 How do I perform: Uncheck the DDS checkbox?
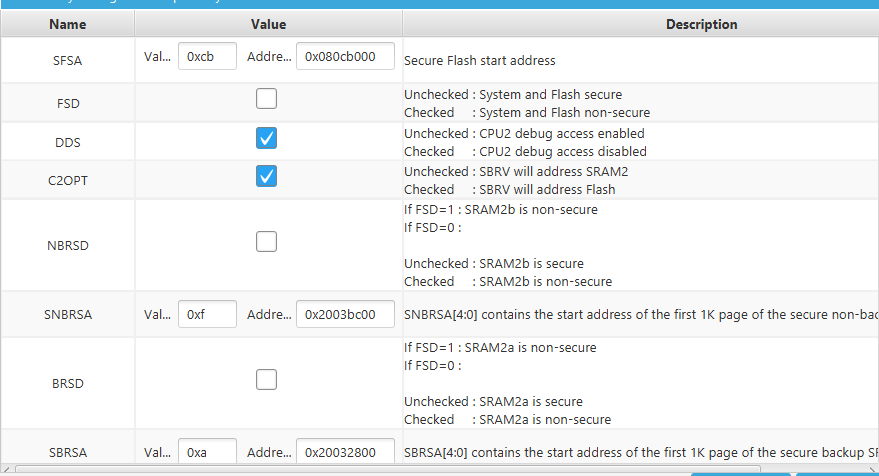click(x=266, y=138)
